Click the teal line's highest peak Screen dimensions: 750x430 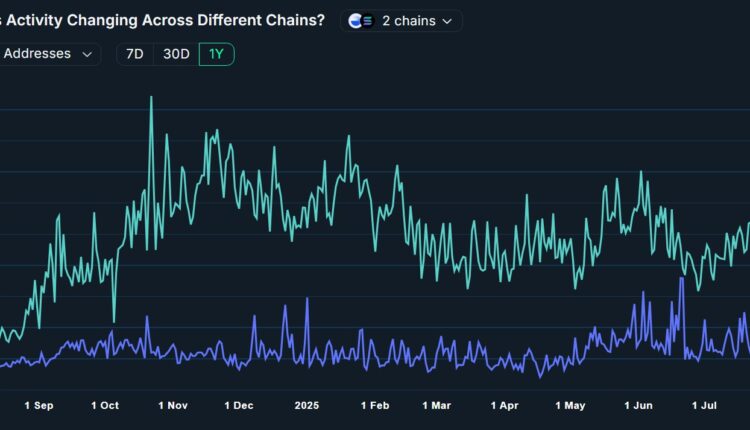pos(151,98)
